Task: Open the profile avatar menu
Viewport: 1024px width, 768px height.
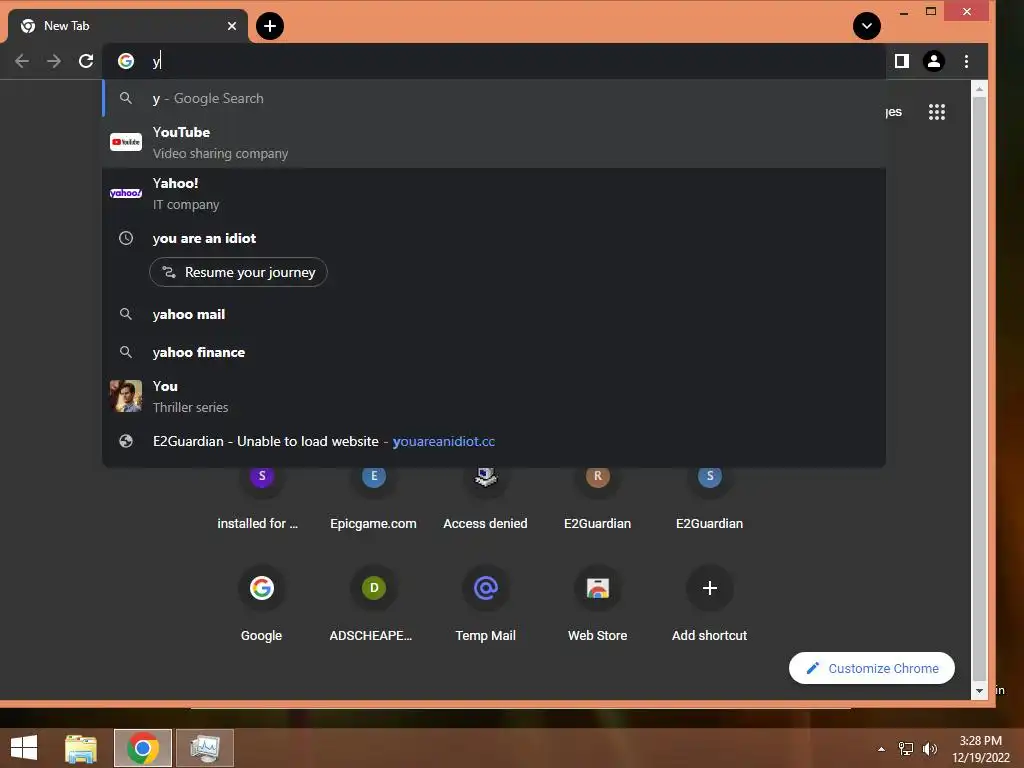Action: tap(934, 61)
